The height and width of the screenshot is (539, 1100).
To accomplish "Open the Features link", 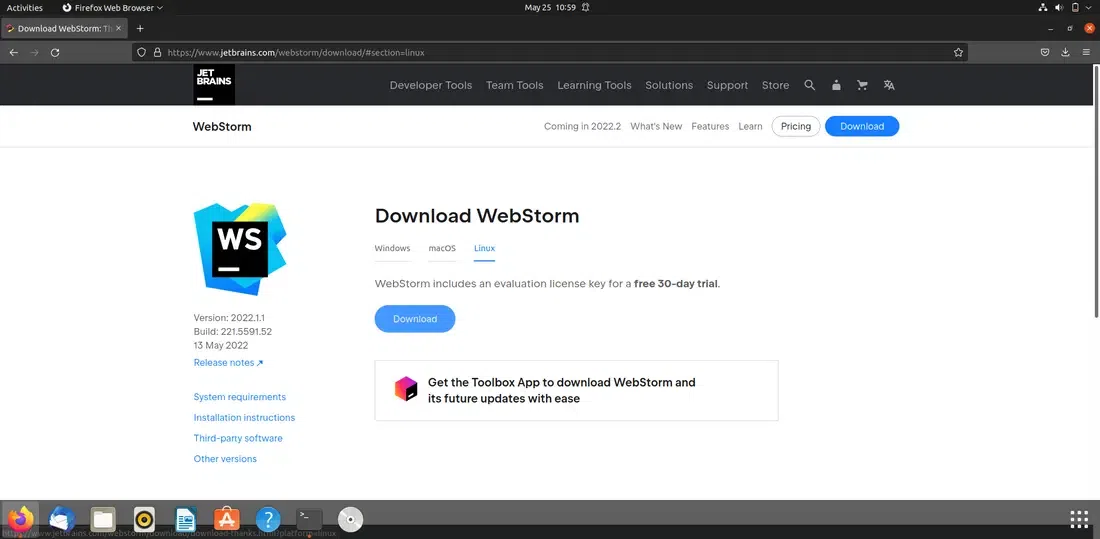I will pyautogui.click(x=710, y=126).
